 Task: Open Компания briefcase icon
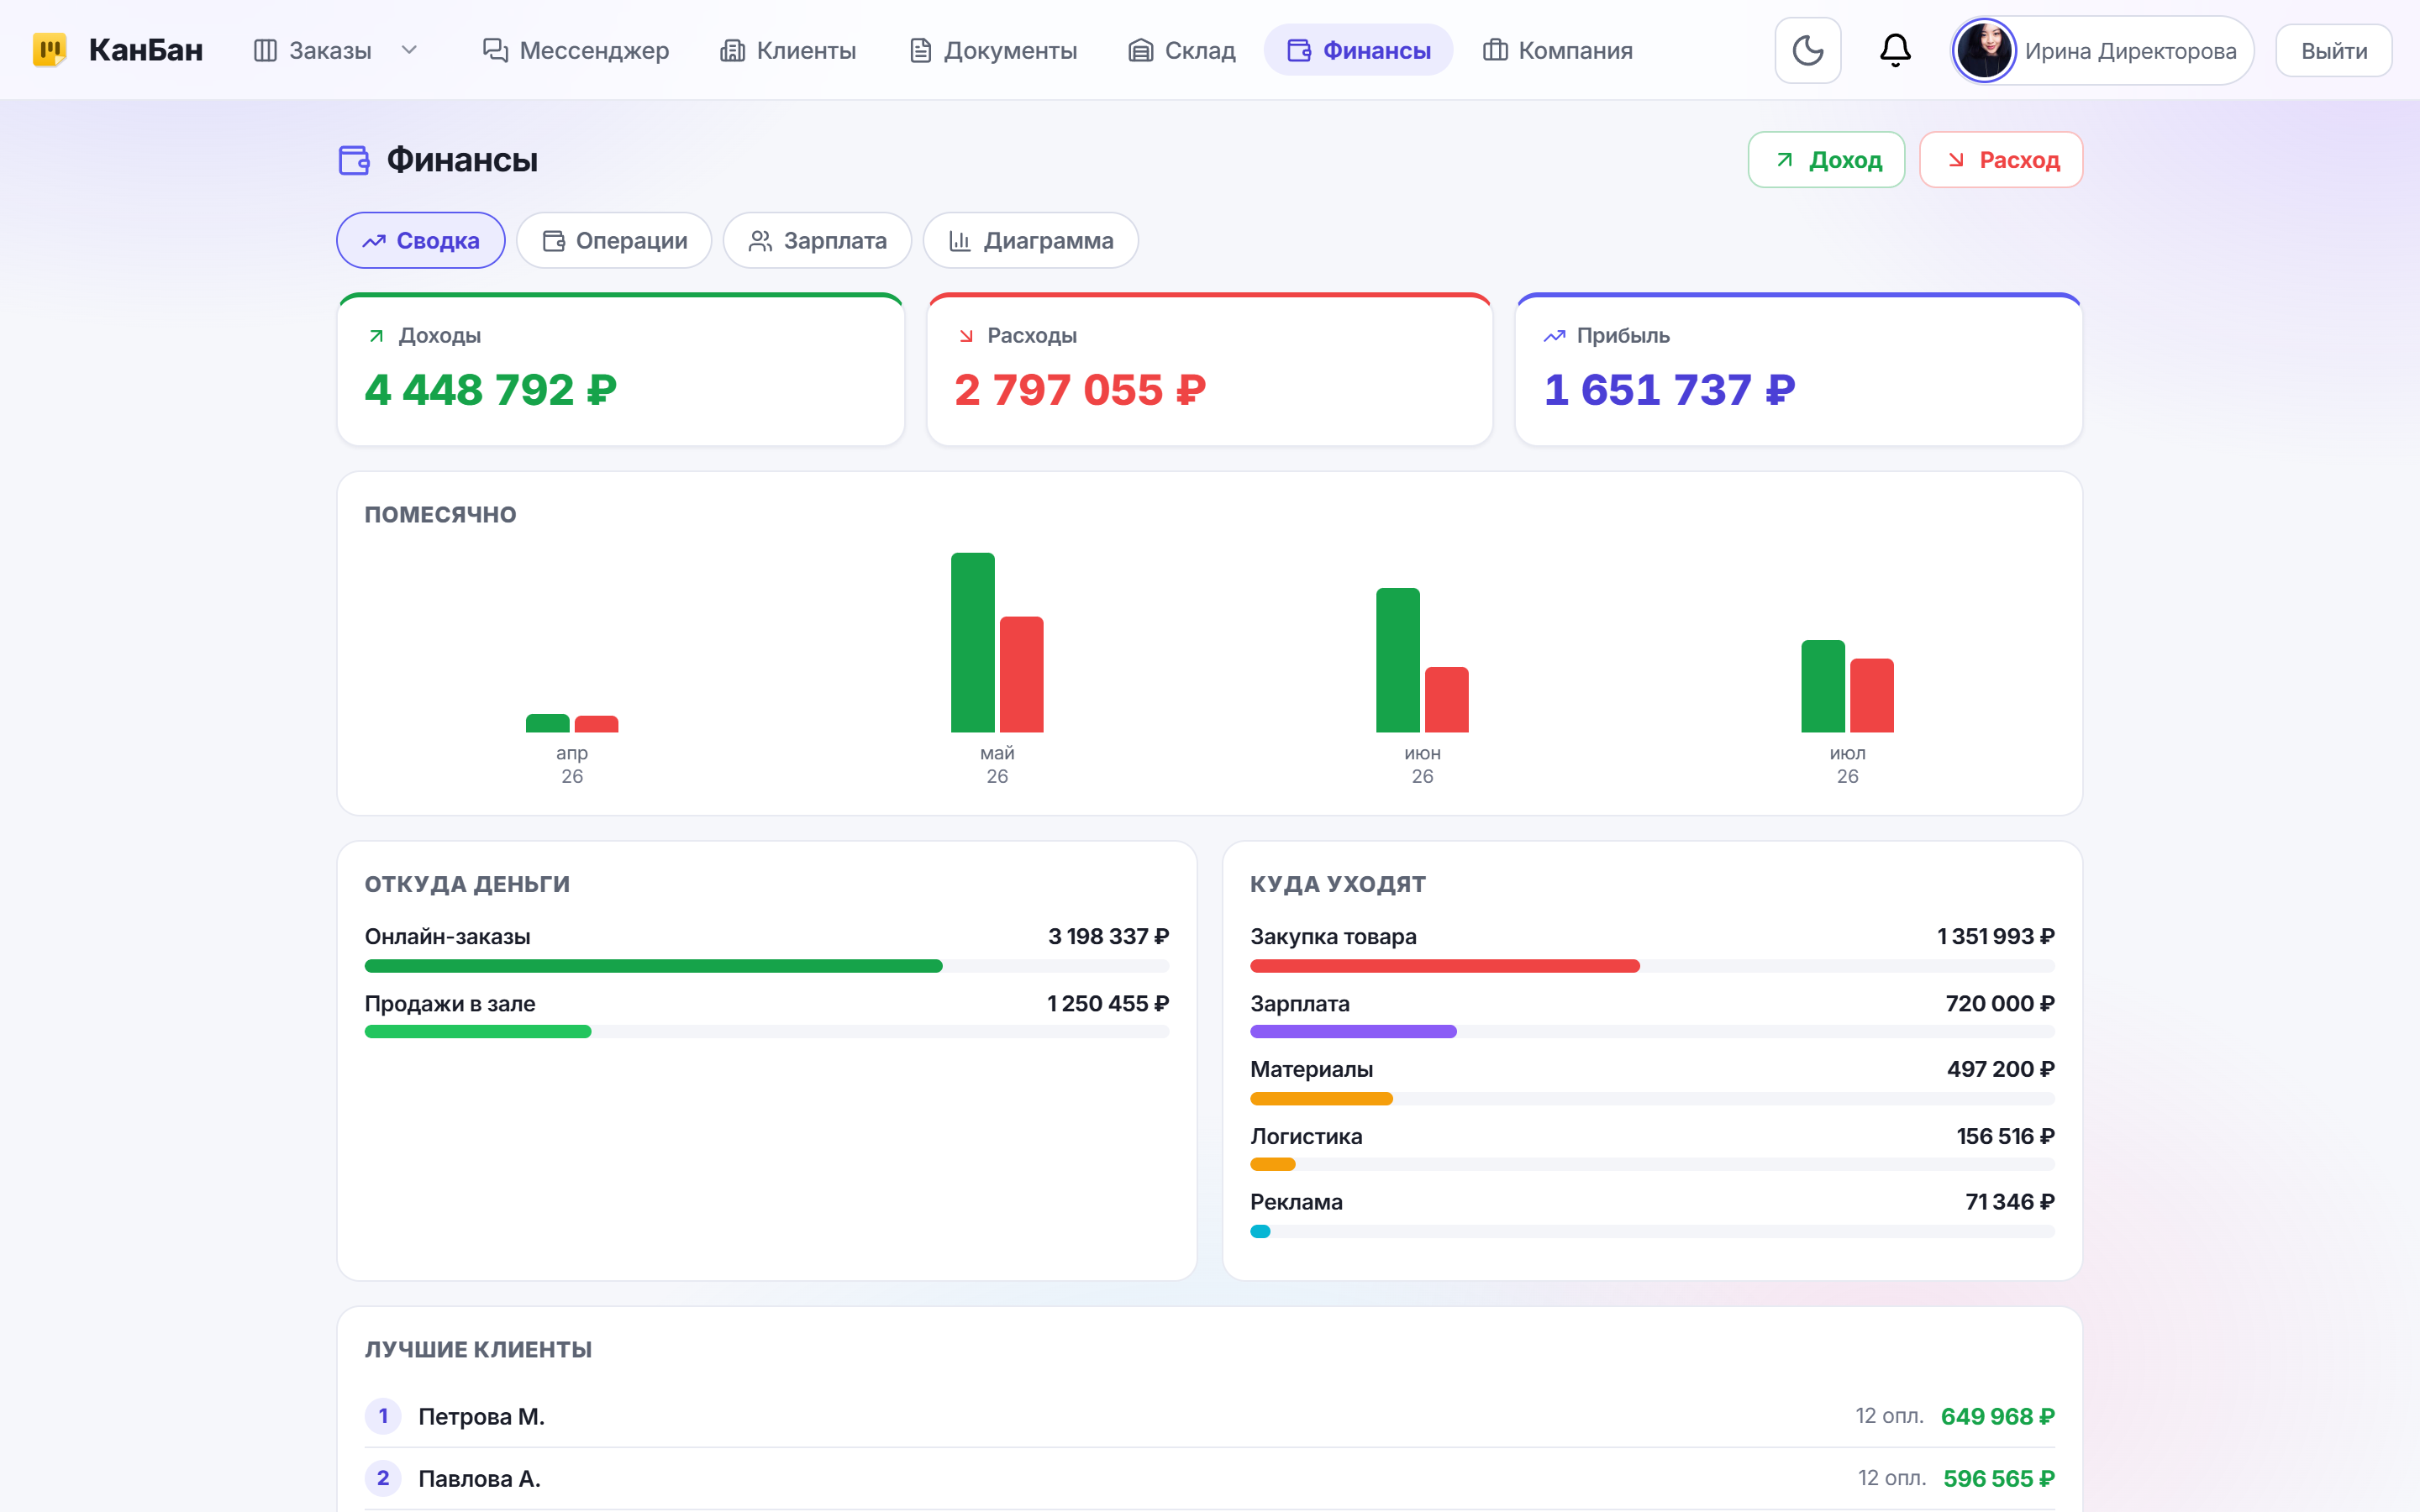coord(1495,50)
